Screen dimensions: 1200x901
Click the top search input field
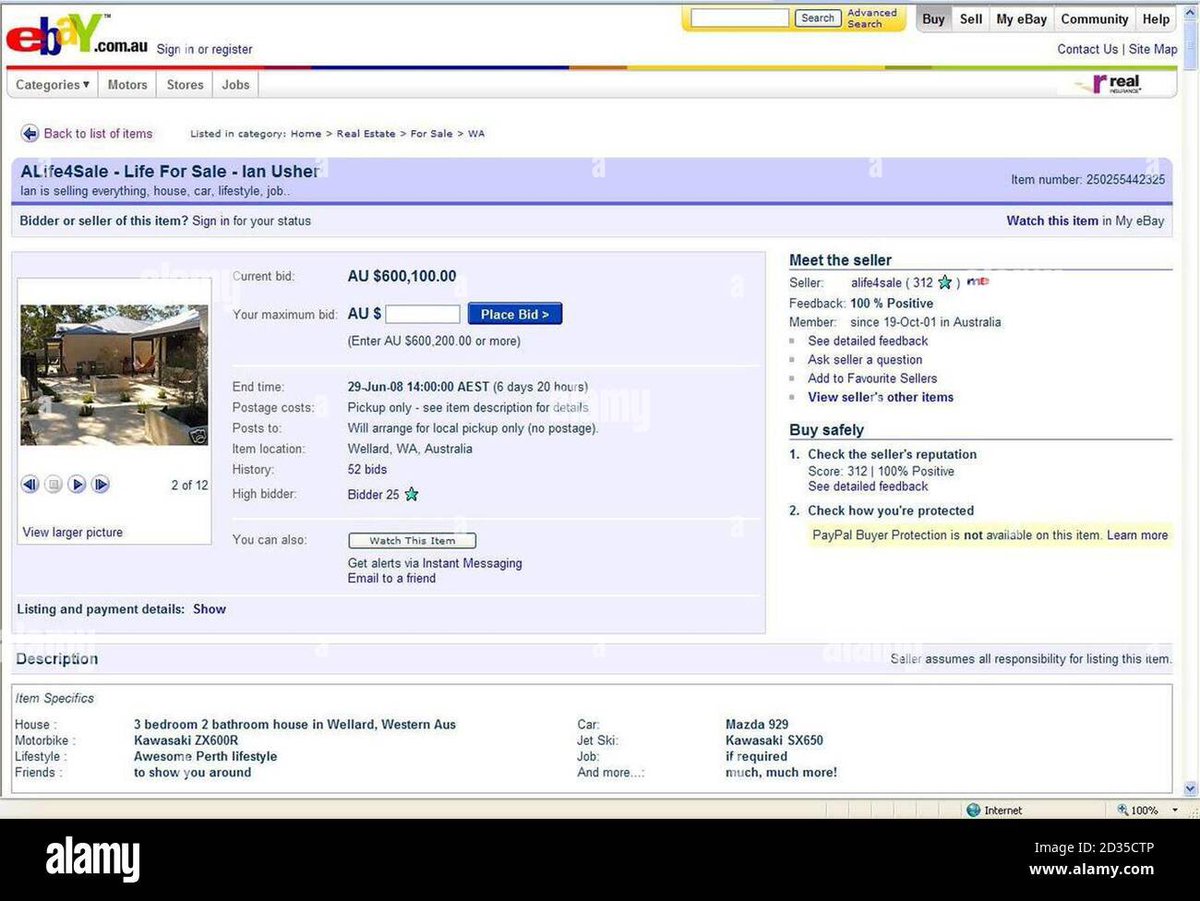pos(740,18)
